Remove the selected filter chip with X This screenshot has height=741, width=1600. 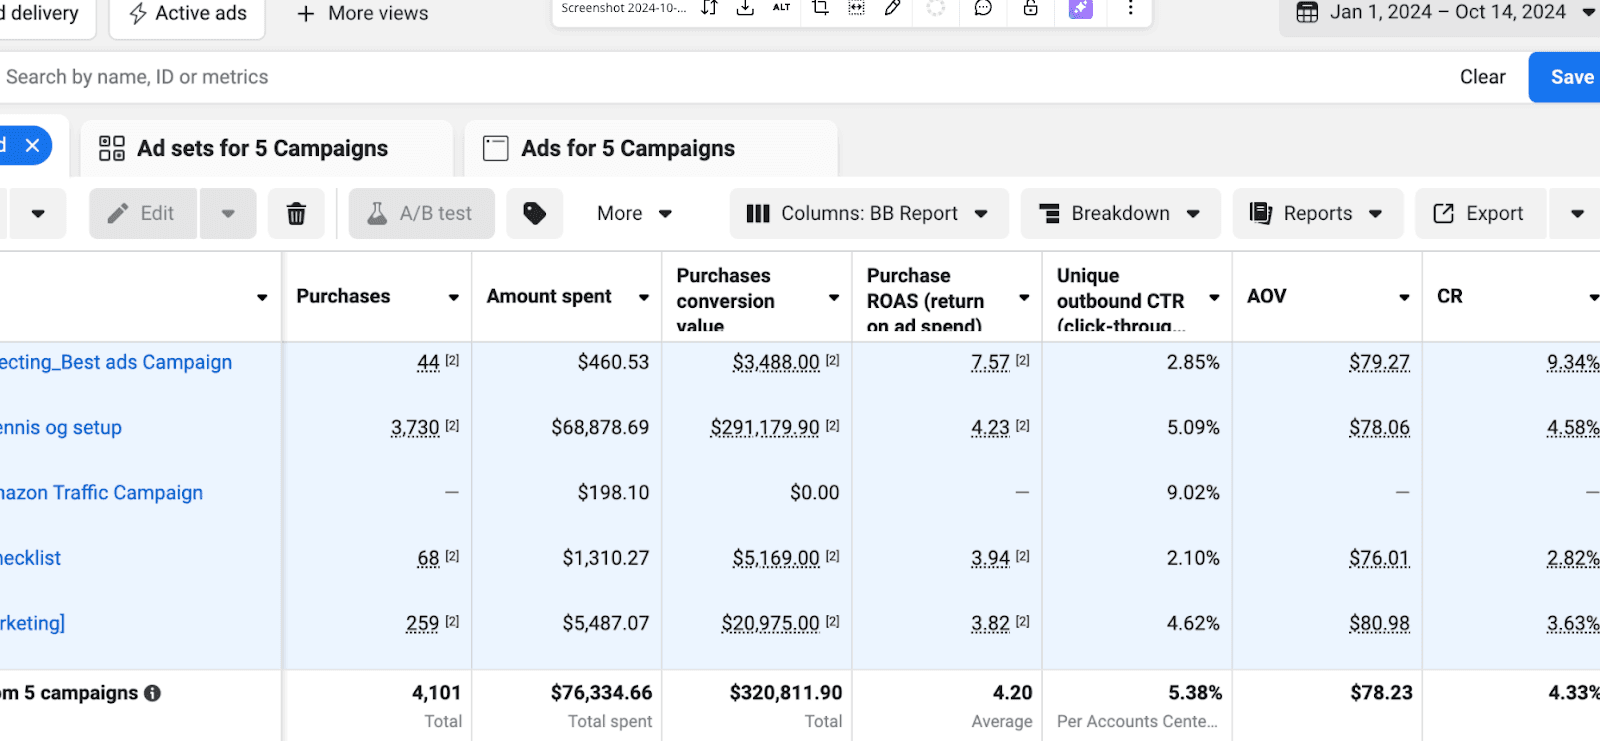(x=32, y=146)
